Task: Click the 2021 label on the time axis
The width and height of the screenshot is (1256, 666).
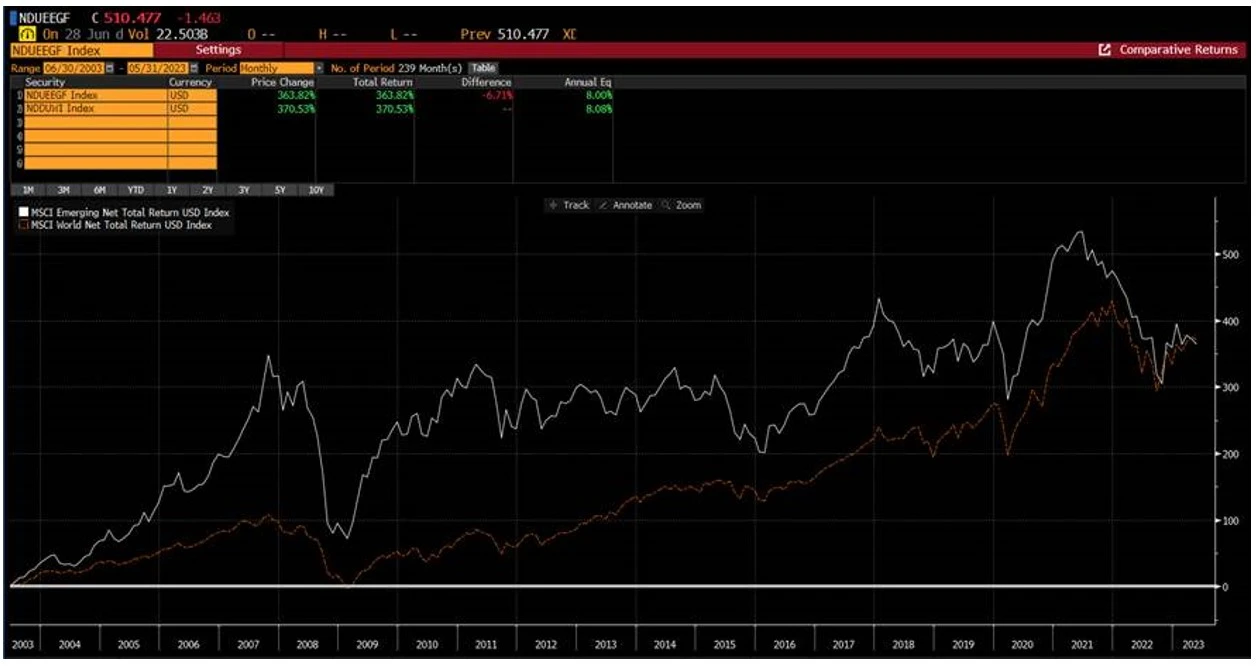Action: click(1081, 645)
